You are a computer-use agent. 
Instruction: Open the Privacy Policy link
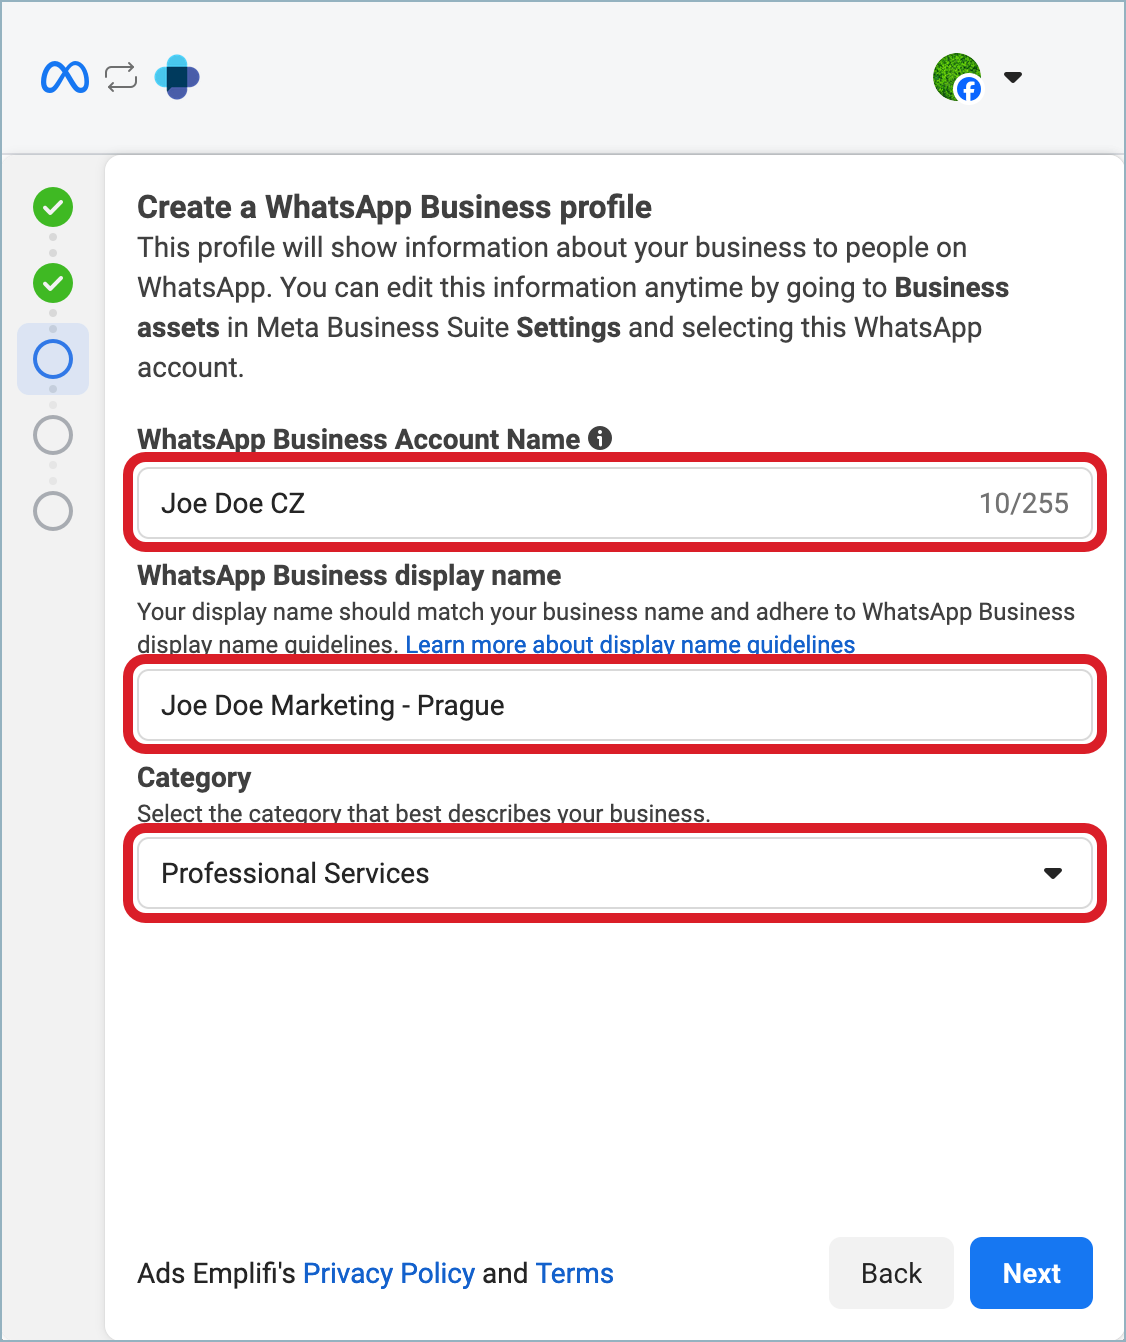[x=388, y=1273]
